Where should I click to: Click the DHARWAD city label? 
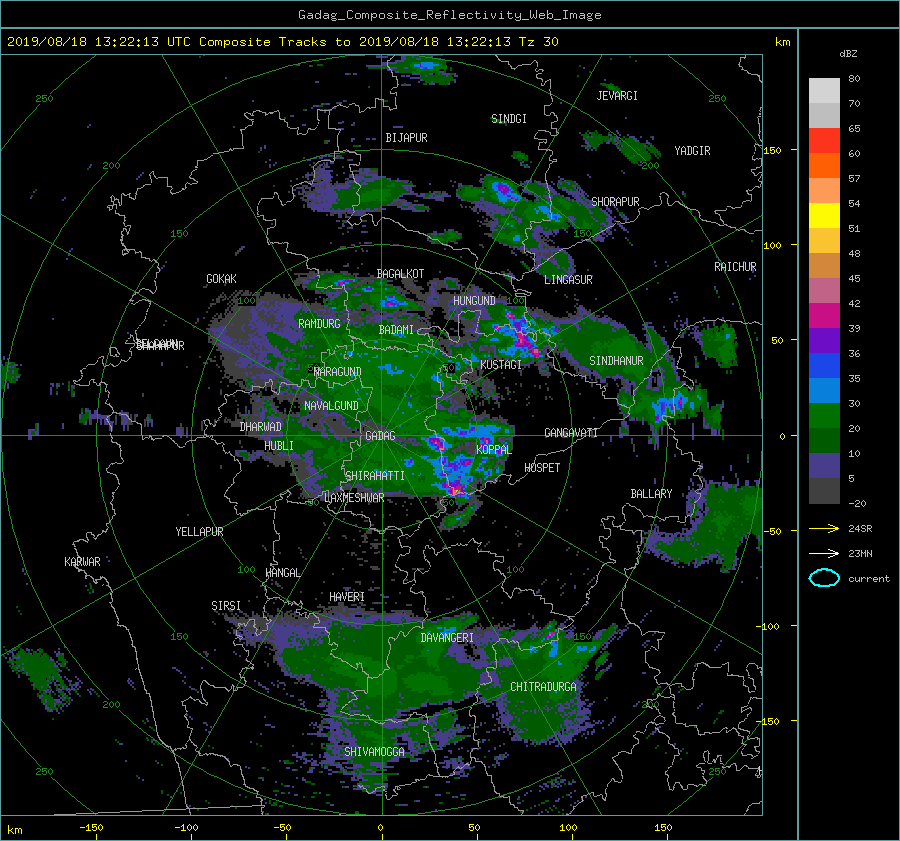pyautogui.click(x=261, y=427)
